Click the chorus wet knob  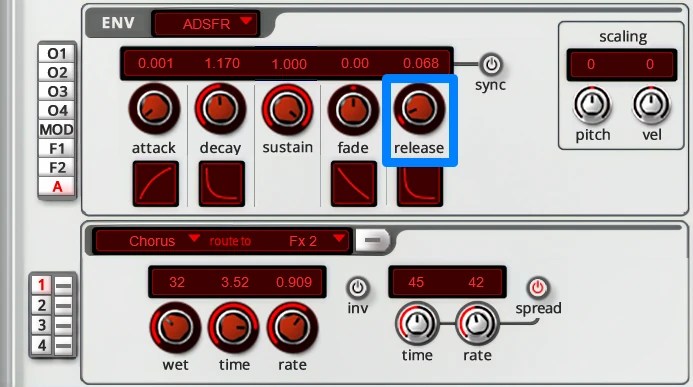pyautogui.click(x=175, y=328)
